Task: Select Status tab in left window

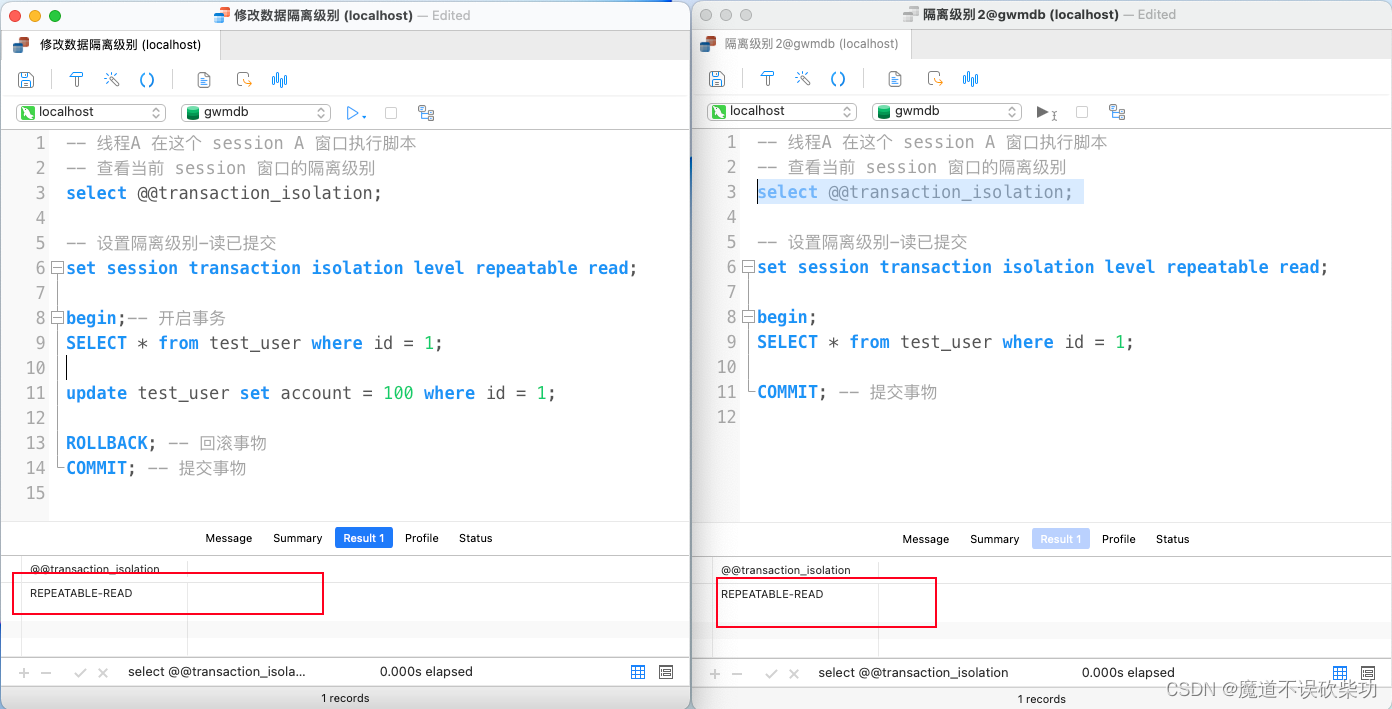Action: point(476,538)
